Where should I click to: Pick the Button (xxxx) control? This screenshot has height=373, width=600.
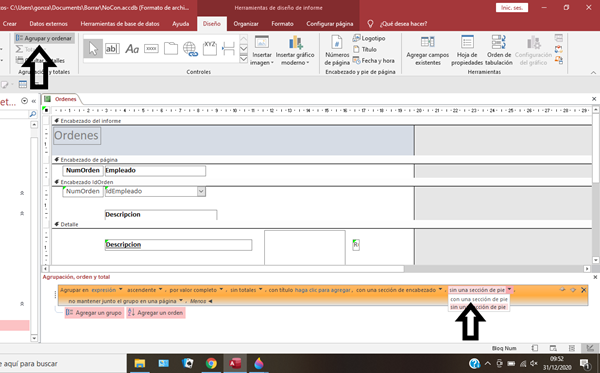[152, 49]
